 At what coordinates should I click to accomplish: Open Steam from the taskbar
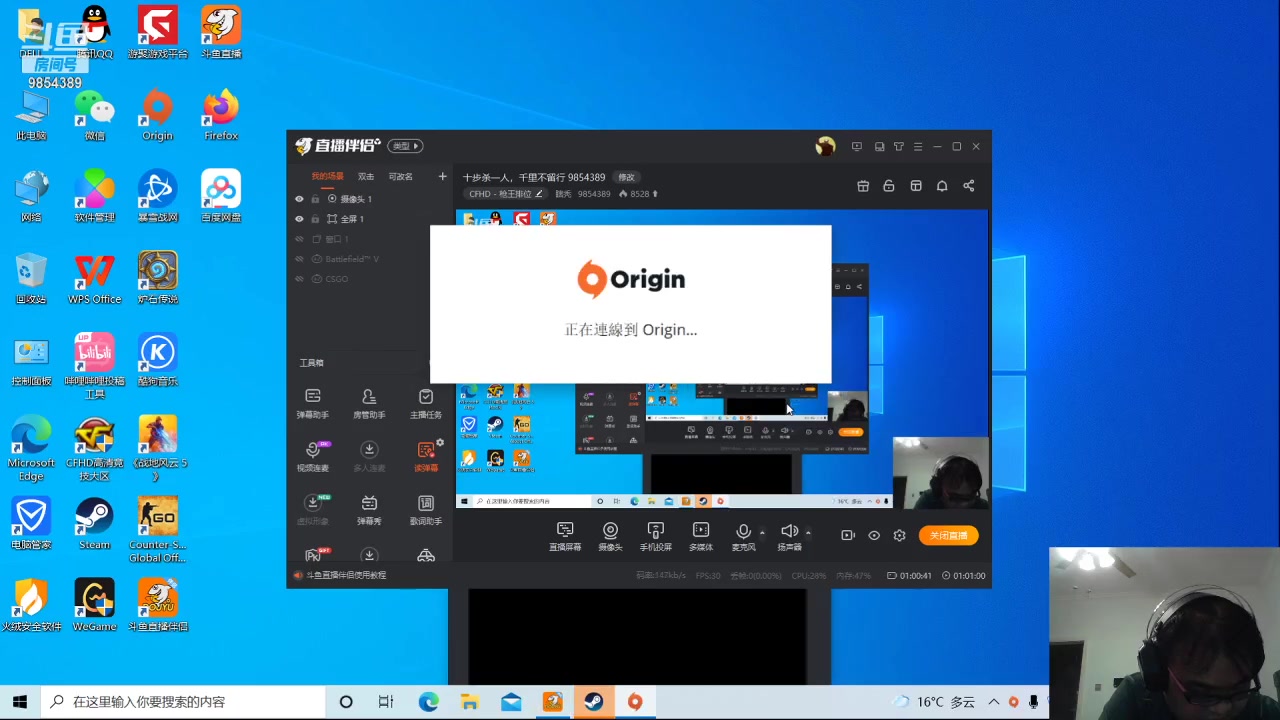[593, 702]
